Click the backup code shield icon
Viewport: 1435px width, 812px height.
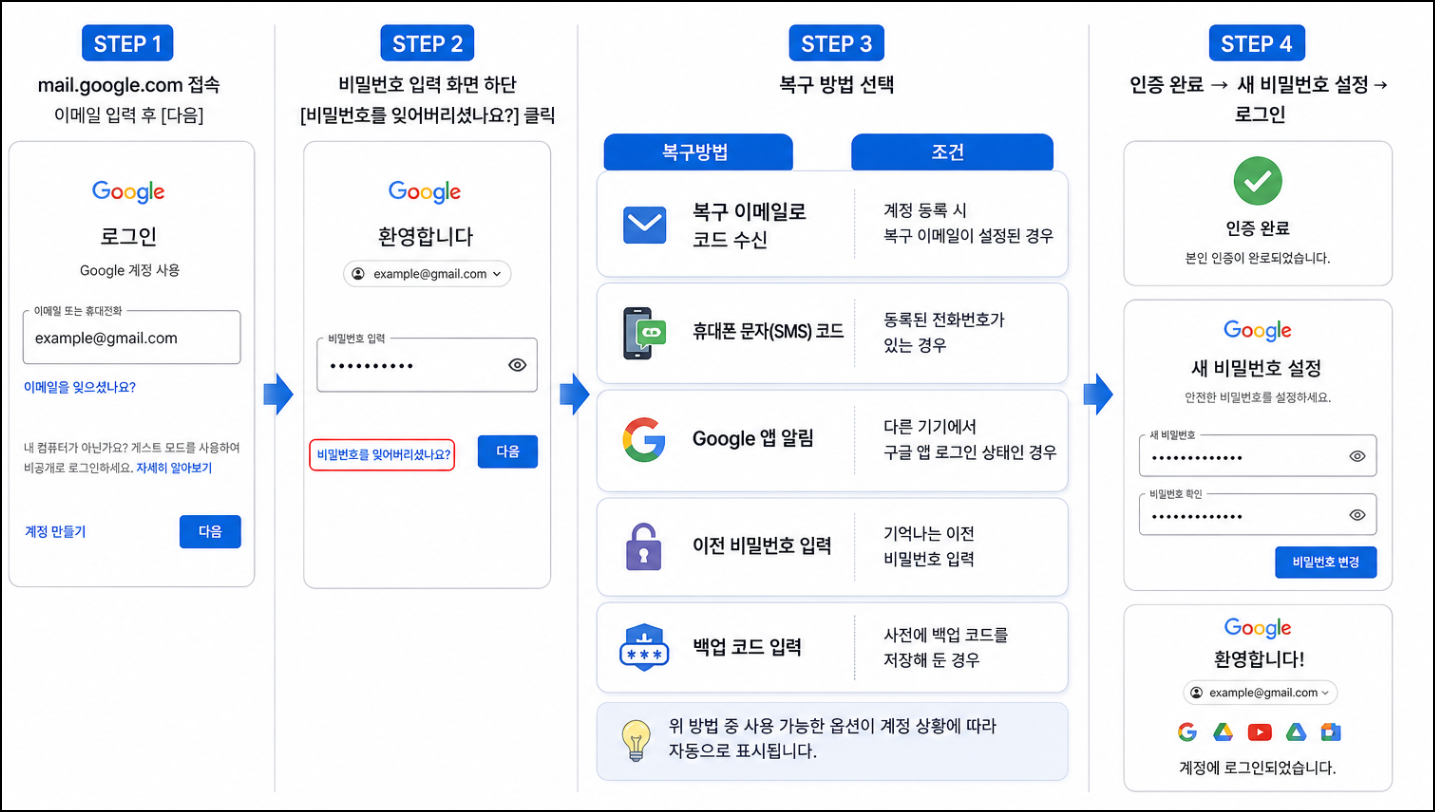[644, 647]
